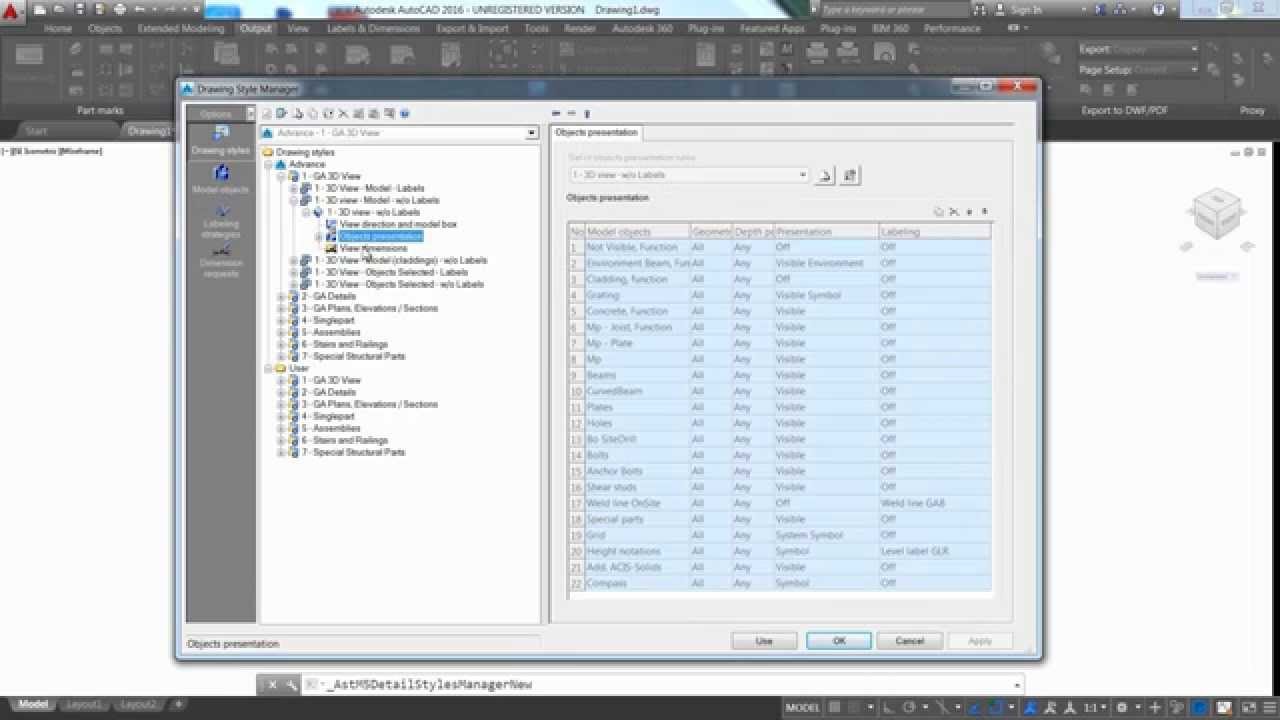Click the annotation scale 1:1 in status bar

tap(1096, 707)
